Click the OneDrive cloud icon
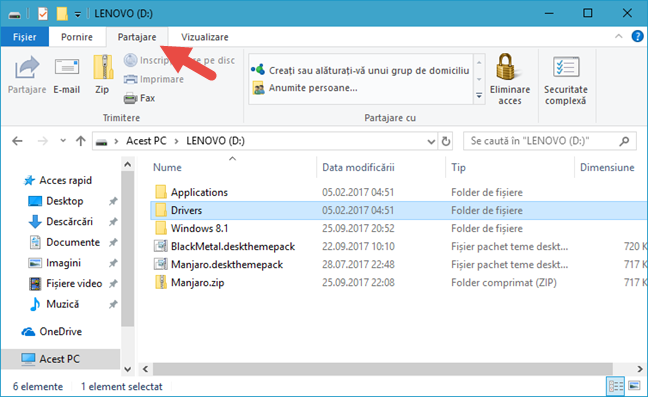The width and height of the screenshot is (648, 397). click(28, 332)
